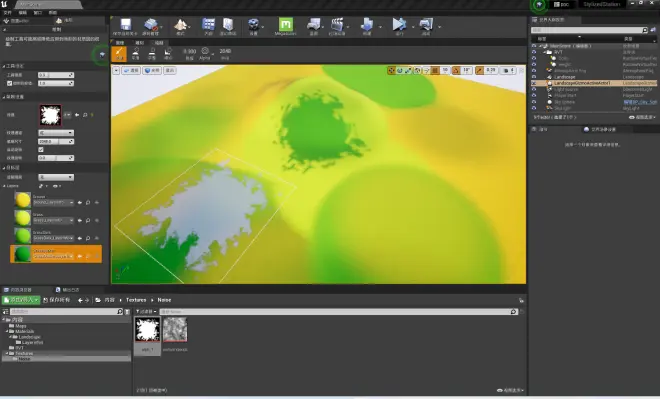Toggle rotation snapping in the viewport

tap(456, 70)
